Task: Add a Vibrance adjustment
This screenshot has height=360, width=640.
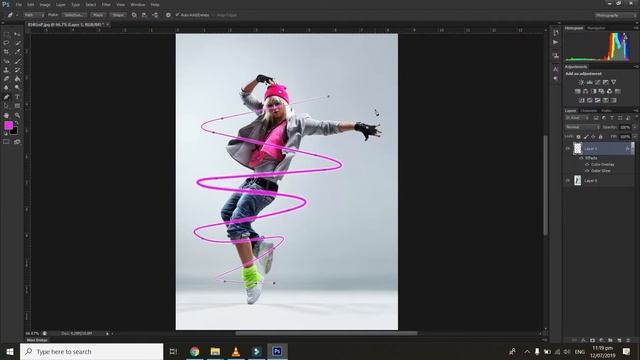Action: click(x=613, y=82)
